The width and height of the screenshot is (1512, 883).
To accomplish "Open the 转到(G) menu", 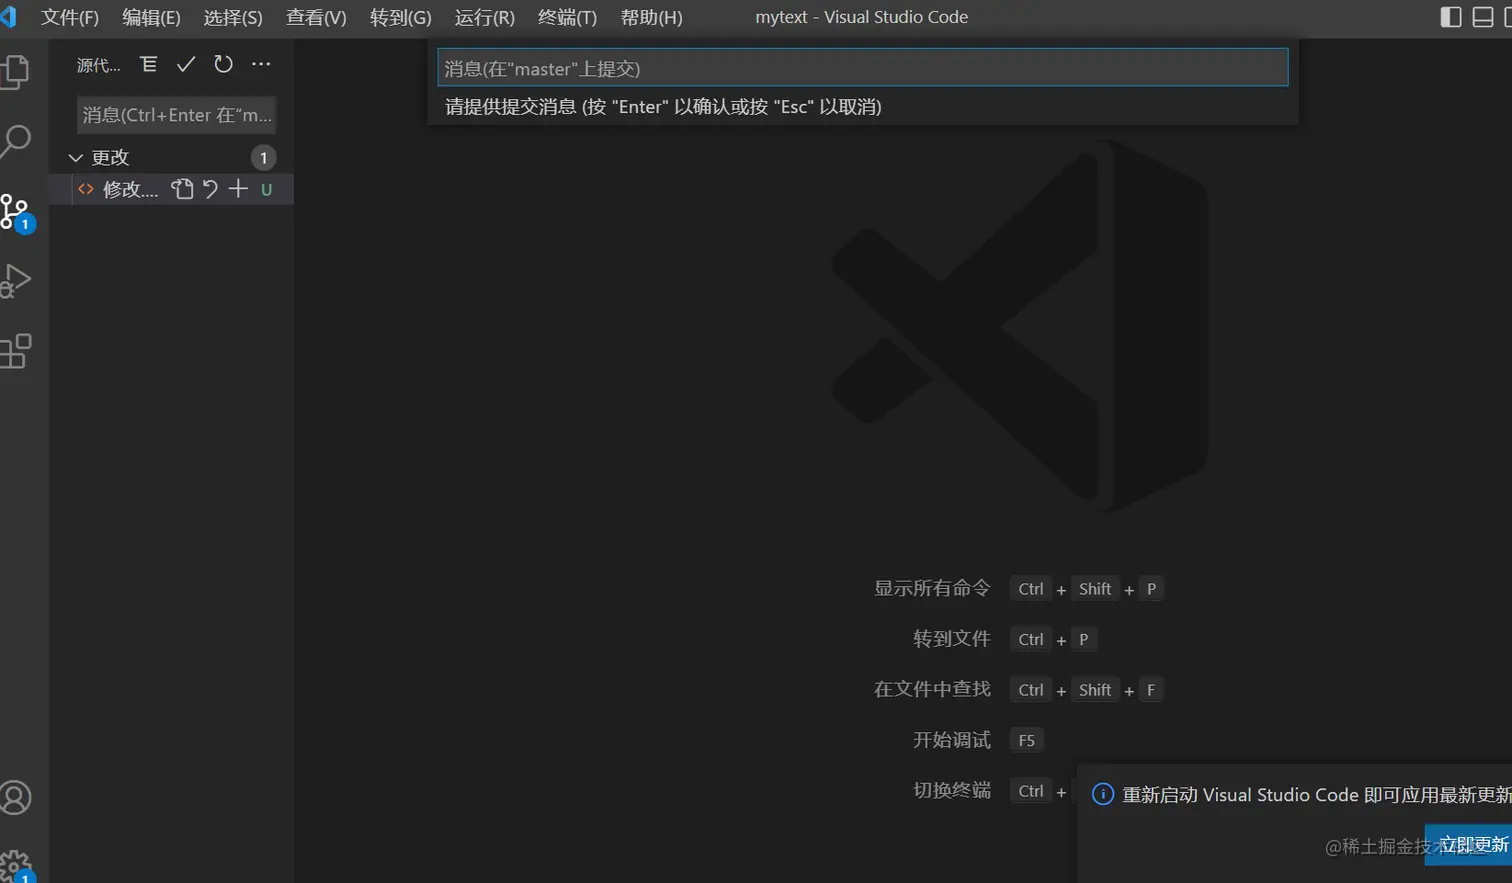I will point(401,17).
